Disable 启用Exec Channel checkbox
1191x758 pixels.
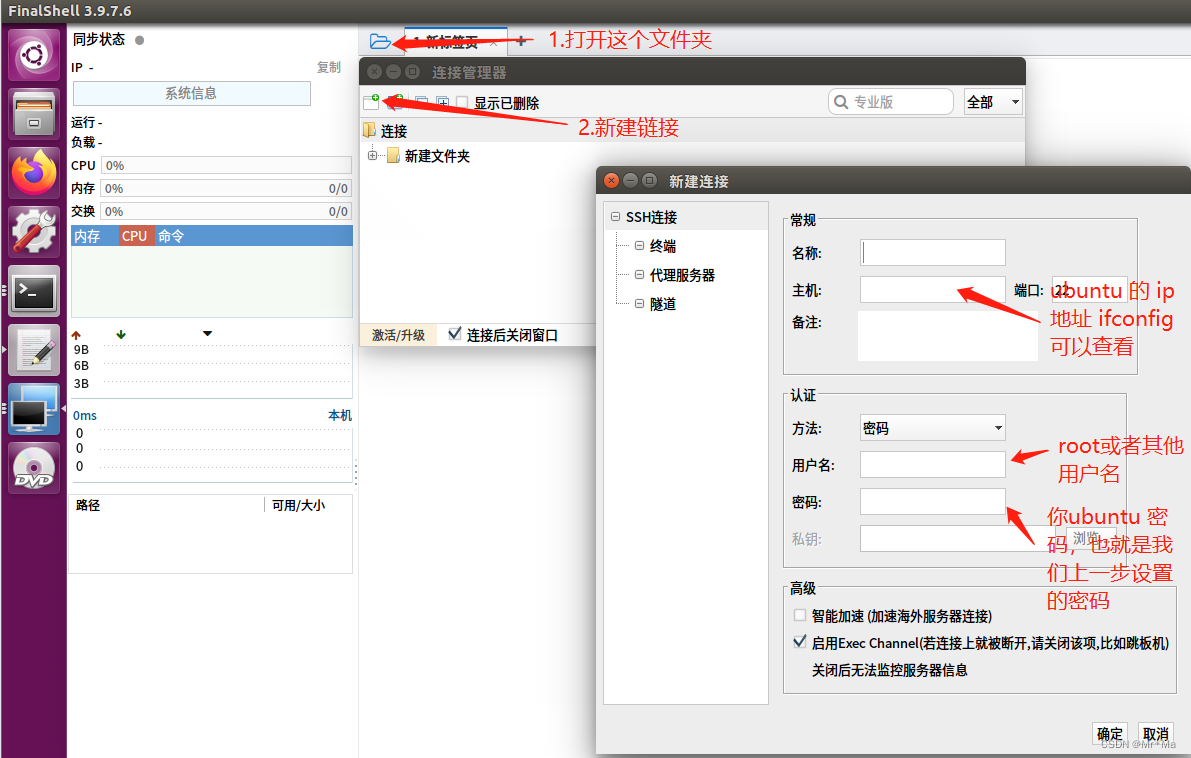[x=799, y=642]
